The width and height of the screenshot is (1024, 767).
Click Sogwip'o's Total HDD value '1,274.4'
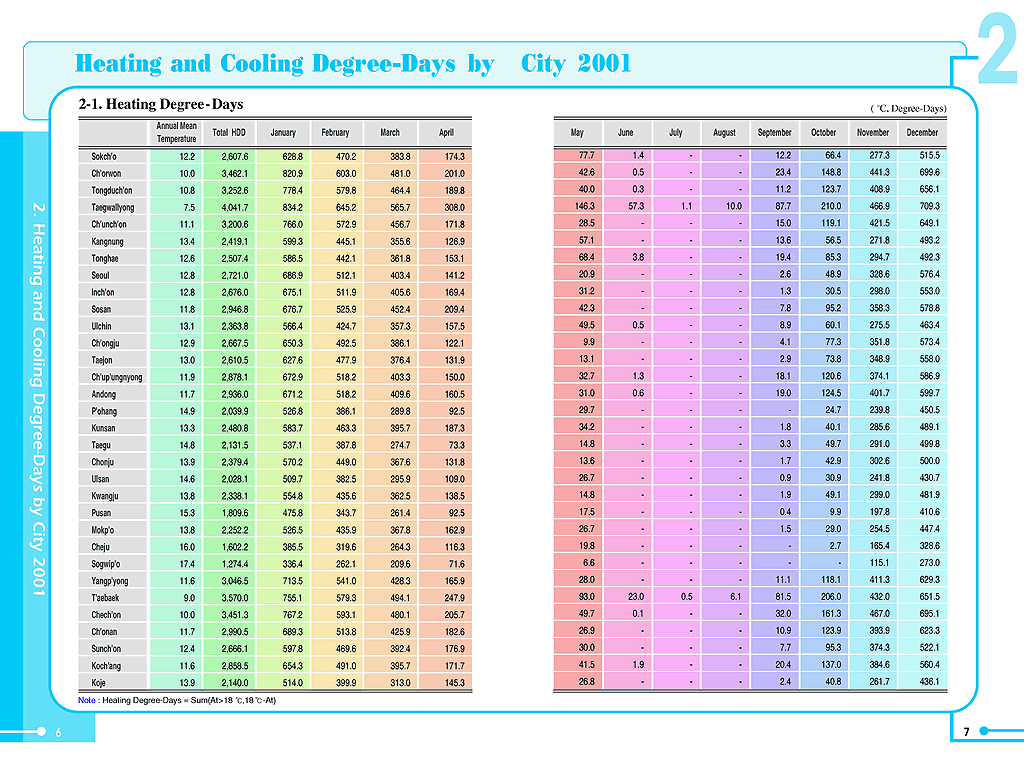pos(234,564)
